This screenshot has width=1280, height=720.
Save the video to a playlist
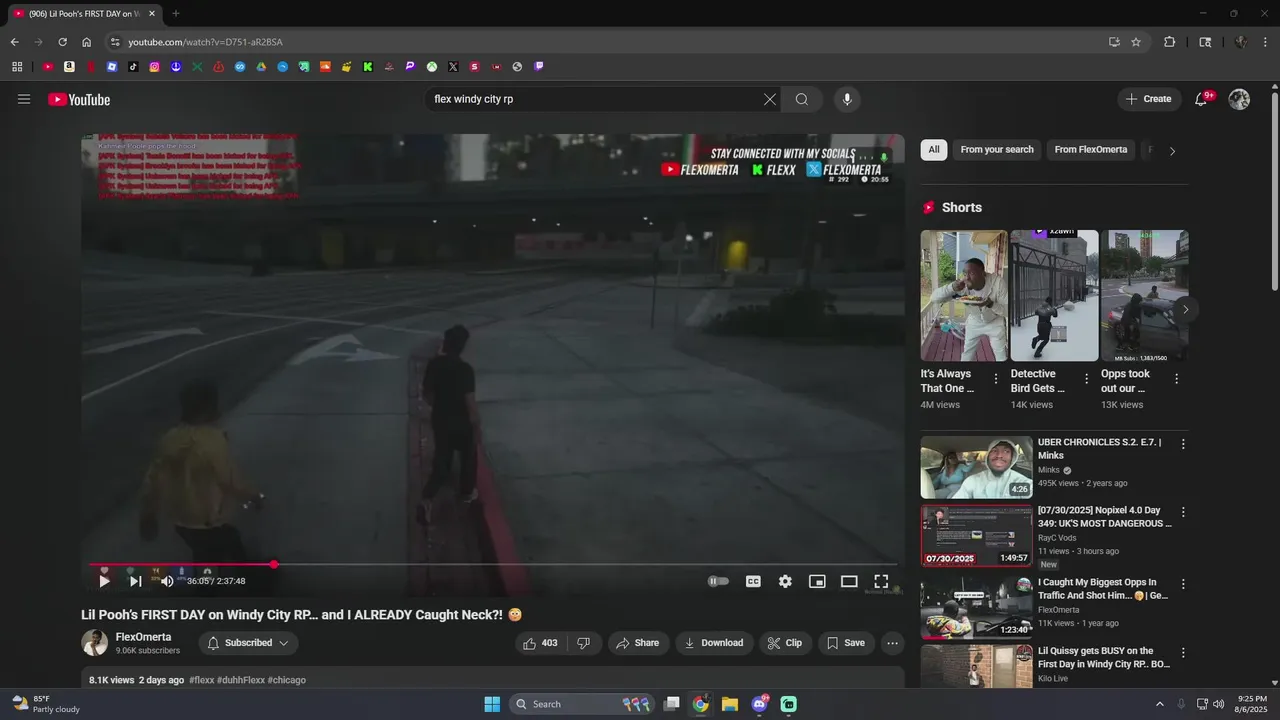click(846, 643)
